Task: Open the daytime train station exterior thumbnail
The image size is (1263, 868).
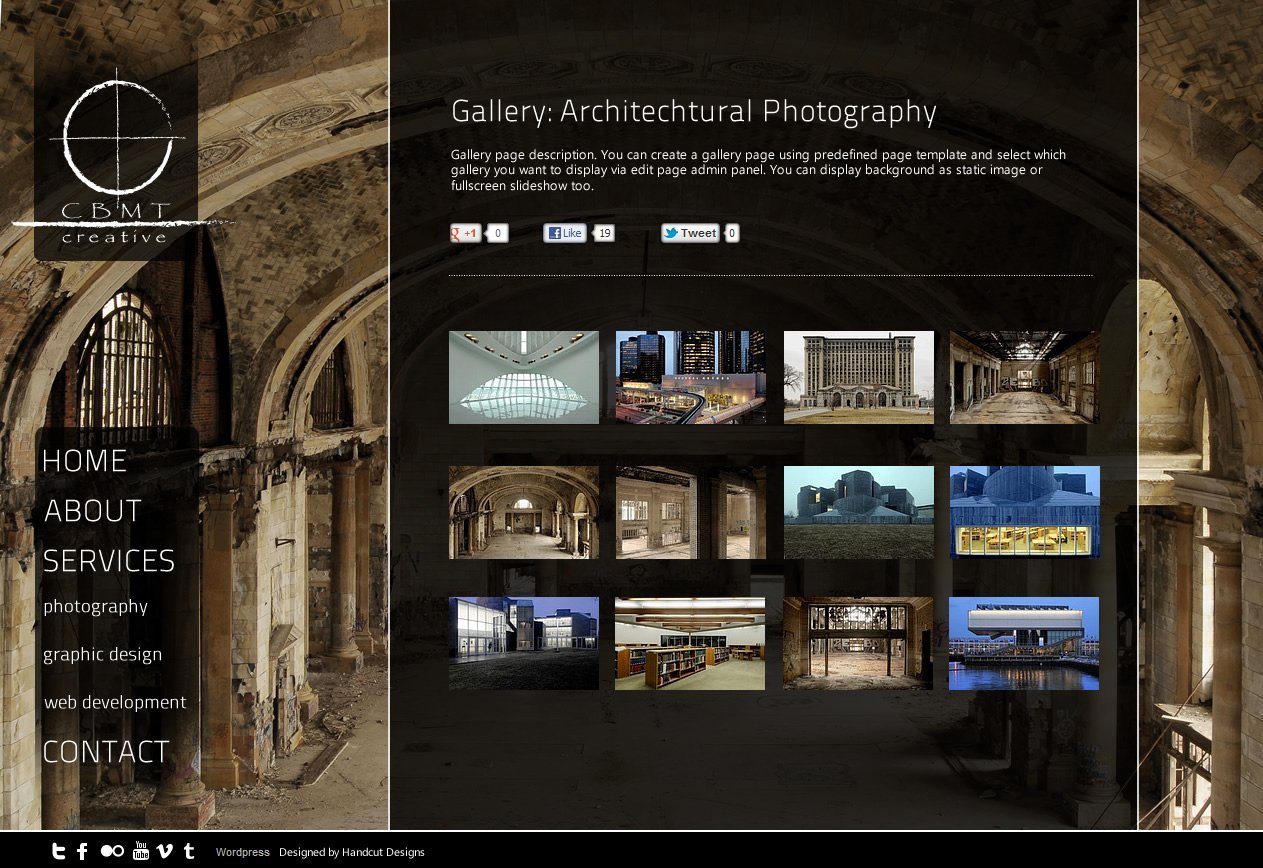Action: click(x=859, y=378)
